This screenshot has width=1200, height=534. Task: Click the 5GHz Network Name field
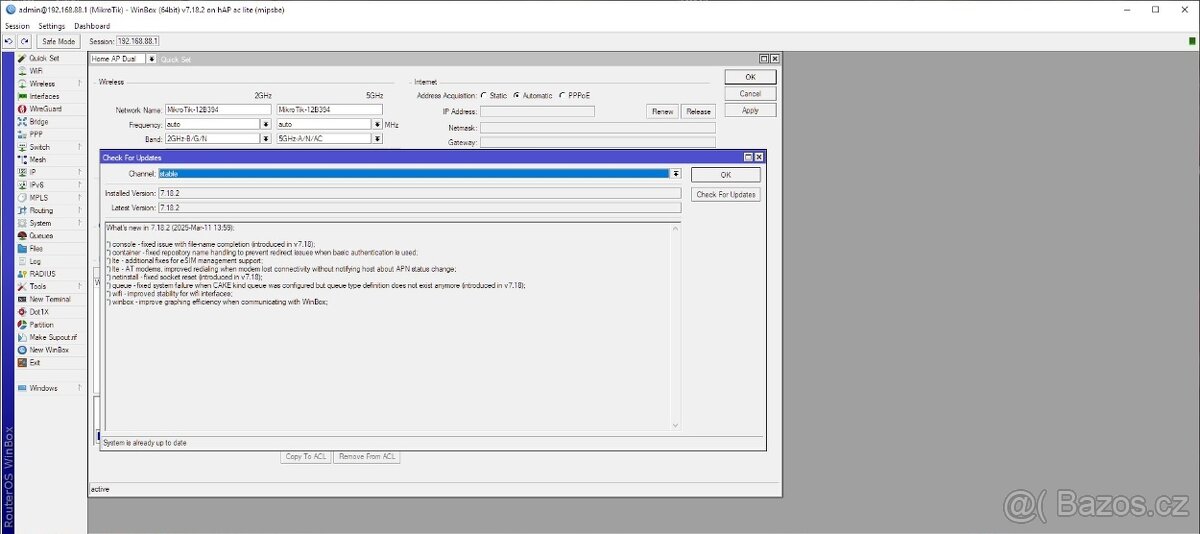coord(329,110)
